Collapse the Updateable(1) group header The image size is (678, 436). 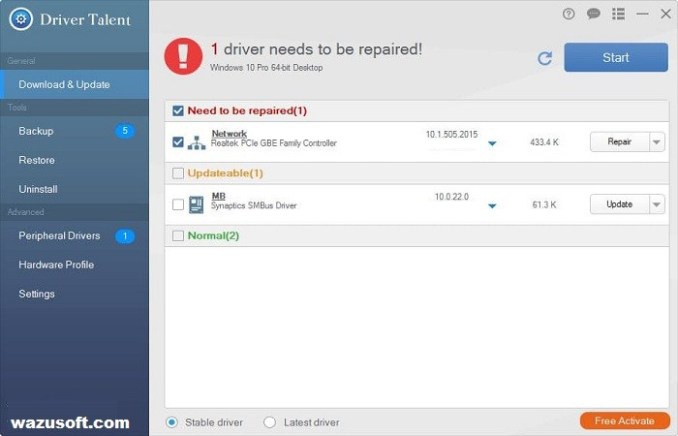tap(416, 173)
